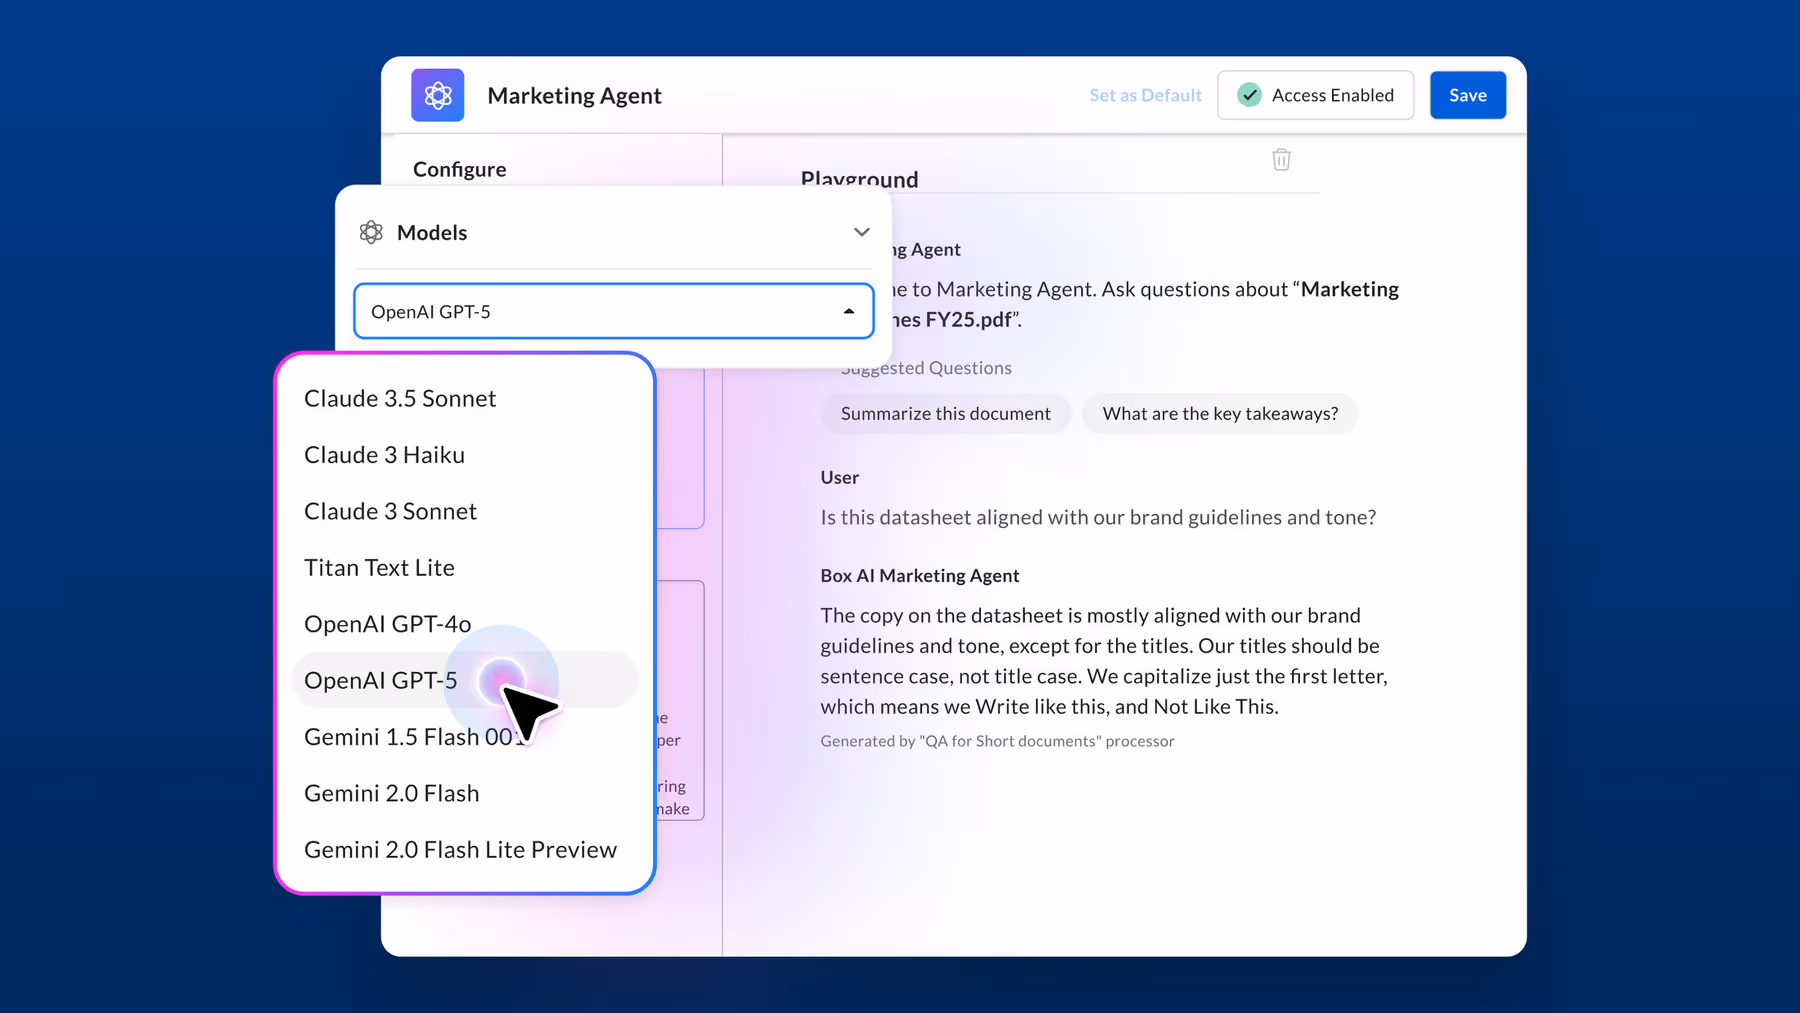Select Claude 3 Sonnet option

pos(390,511)
